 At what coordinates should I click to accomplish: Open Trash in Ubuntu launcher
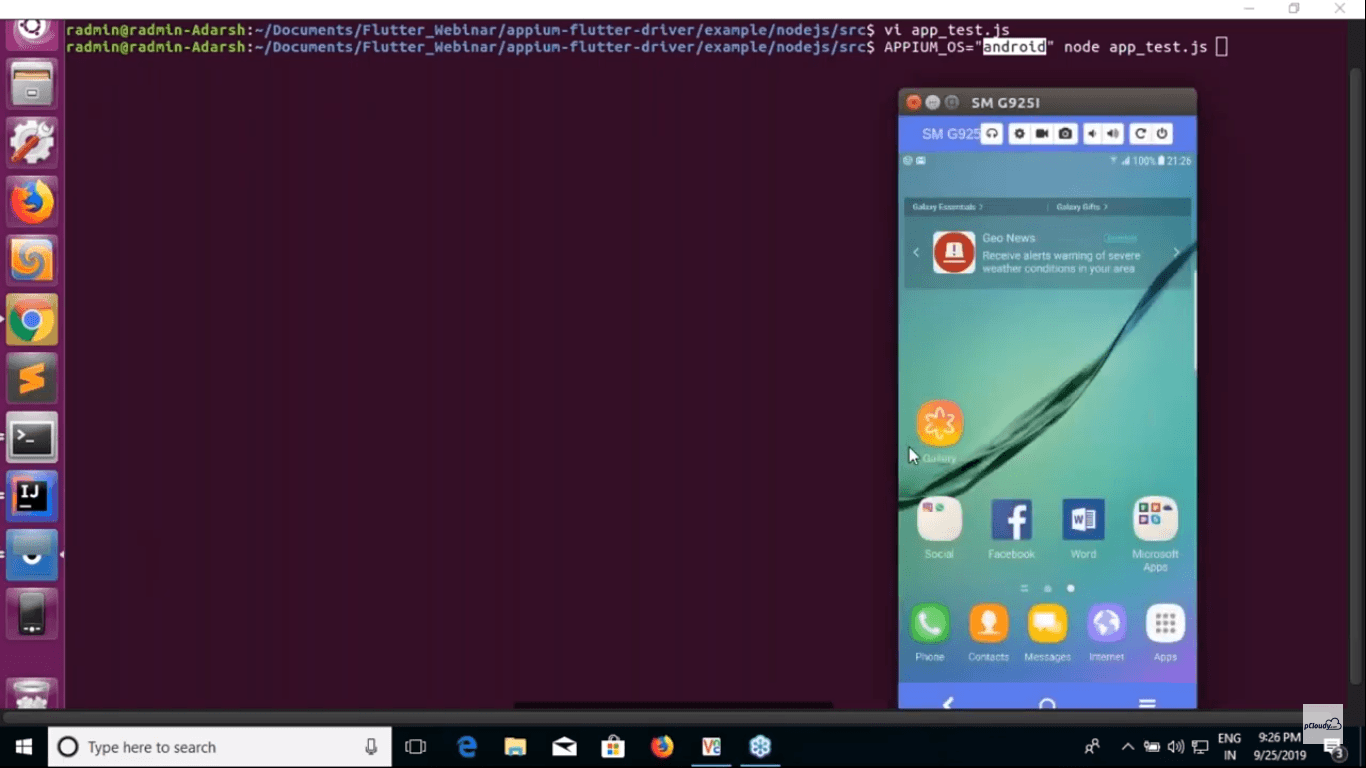[32, 693]
